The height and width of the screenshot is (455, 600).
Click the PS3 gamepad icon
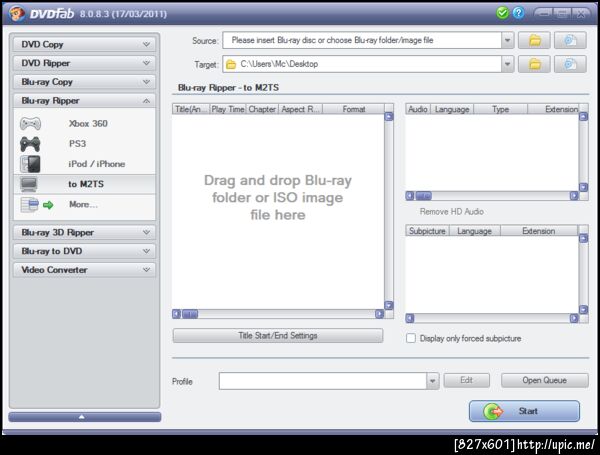tap(30, 144)
